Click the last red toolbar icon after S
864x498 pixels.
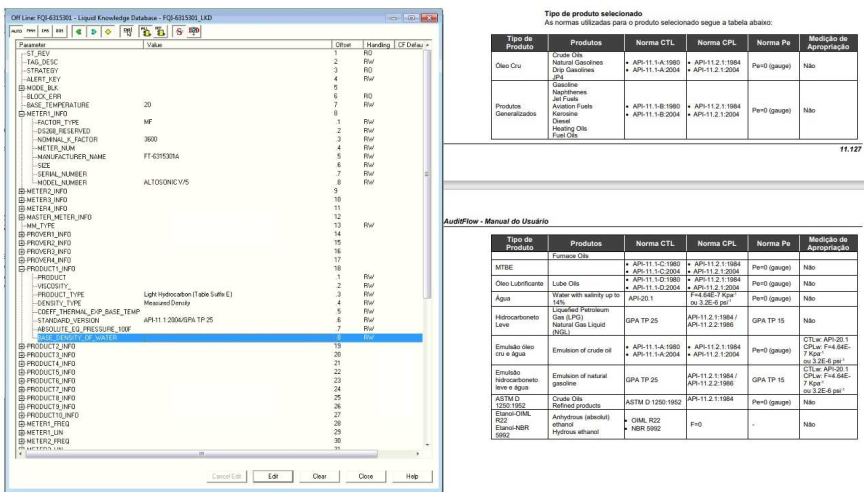pyautogui.click(x=193, y=32)
